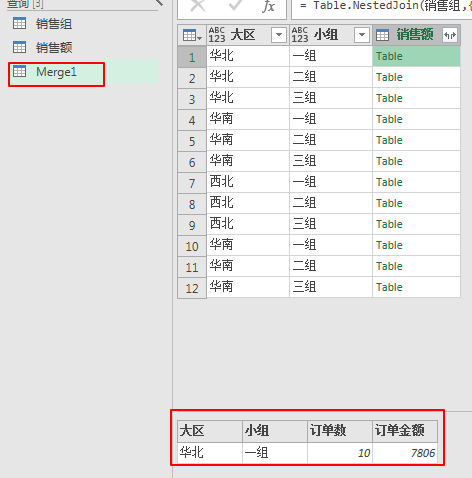Confirm formula with the checkmark icon
Image resolution: width=472 pixels, height=478 pixels.
[236, 6]
